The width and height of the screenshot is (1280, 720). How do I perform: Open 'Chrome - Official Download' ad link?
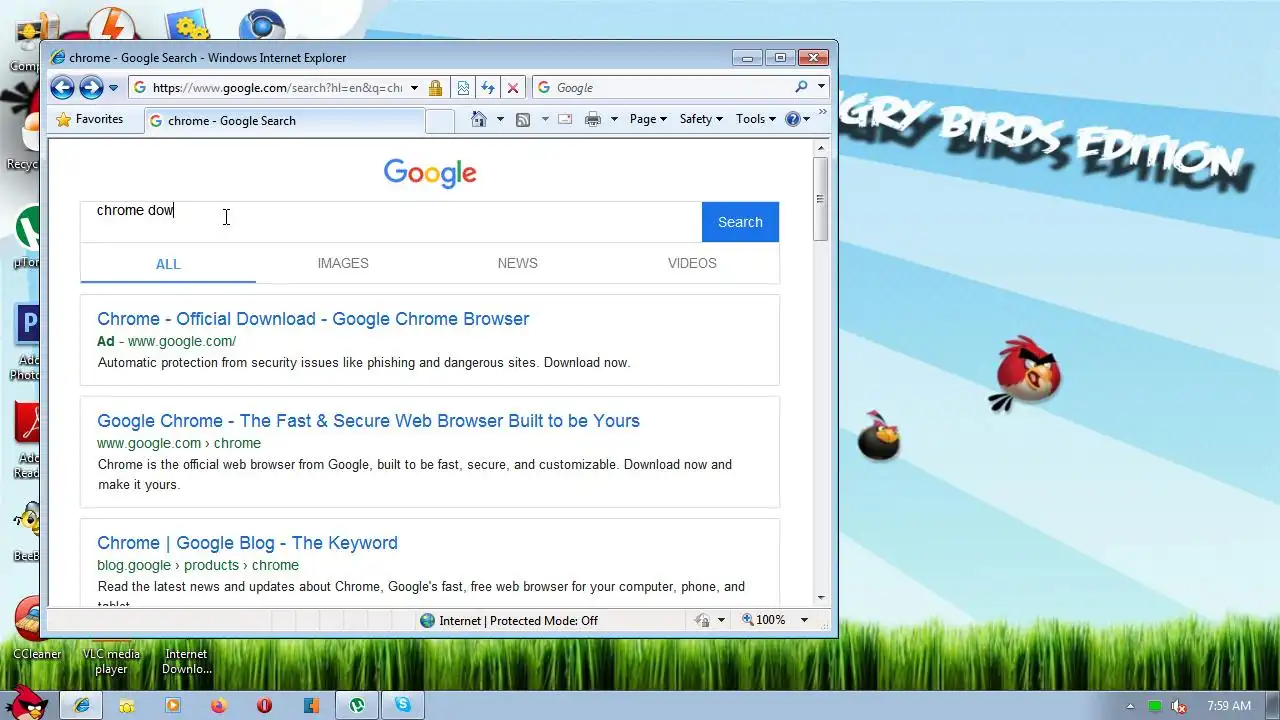(x=313, y=319)
